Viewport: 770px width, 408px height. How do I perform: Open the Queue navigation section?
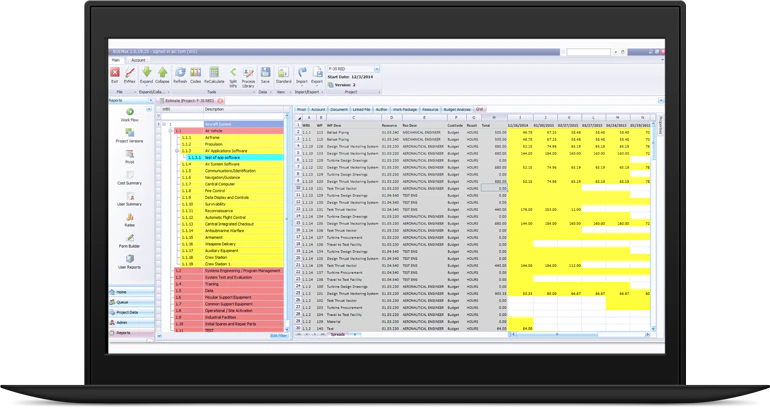(x=131, y=302)
